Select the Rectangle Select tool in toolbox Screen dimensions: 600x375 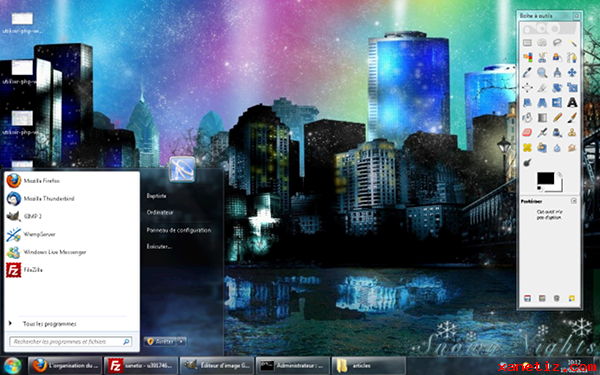point(527,42)
